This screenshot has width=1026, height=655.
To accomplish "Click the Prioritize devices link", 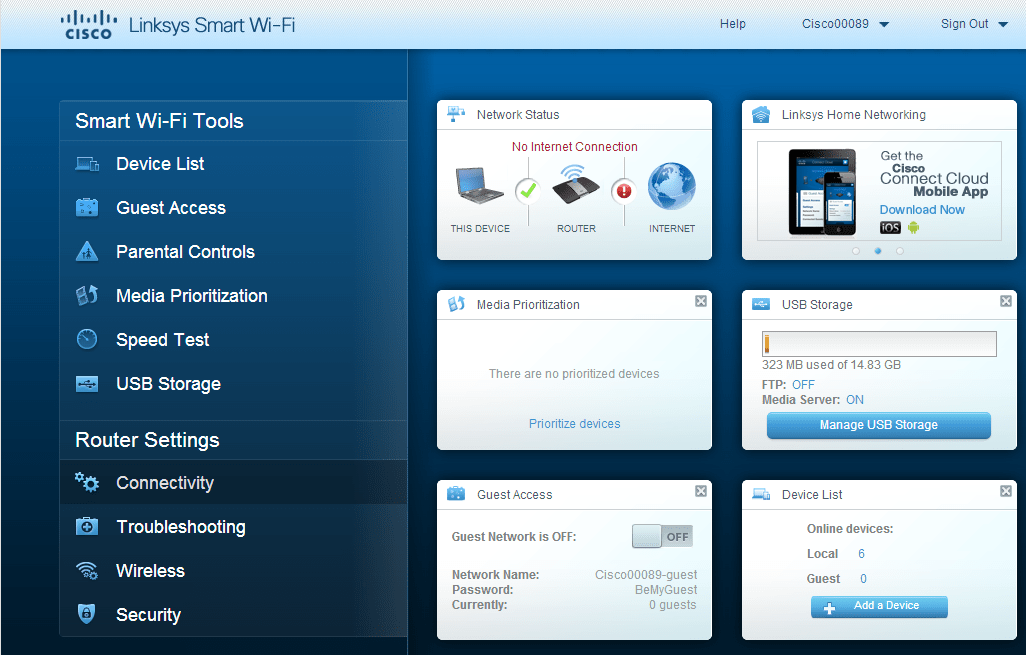I will [x=574, y=423].
